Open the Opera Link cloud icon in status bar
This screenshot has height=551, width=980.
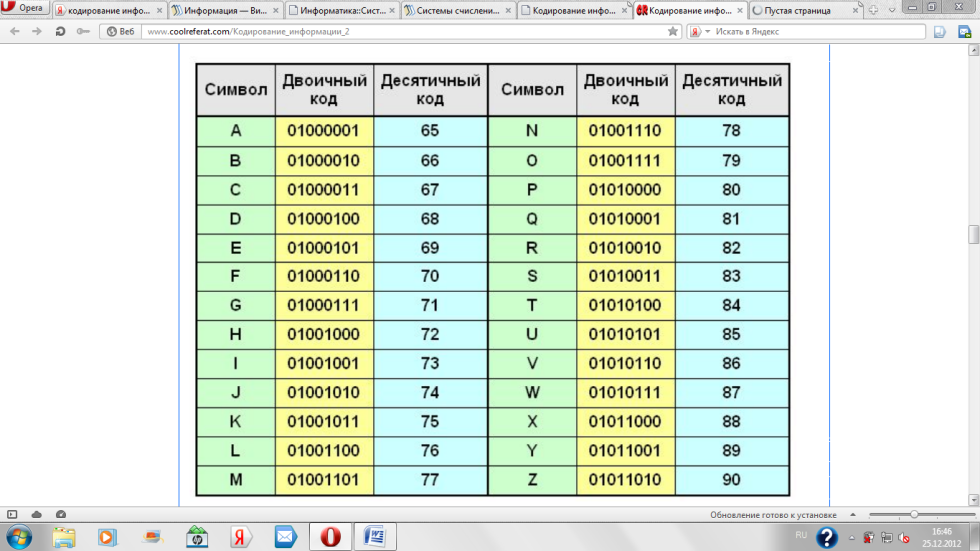37,514
